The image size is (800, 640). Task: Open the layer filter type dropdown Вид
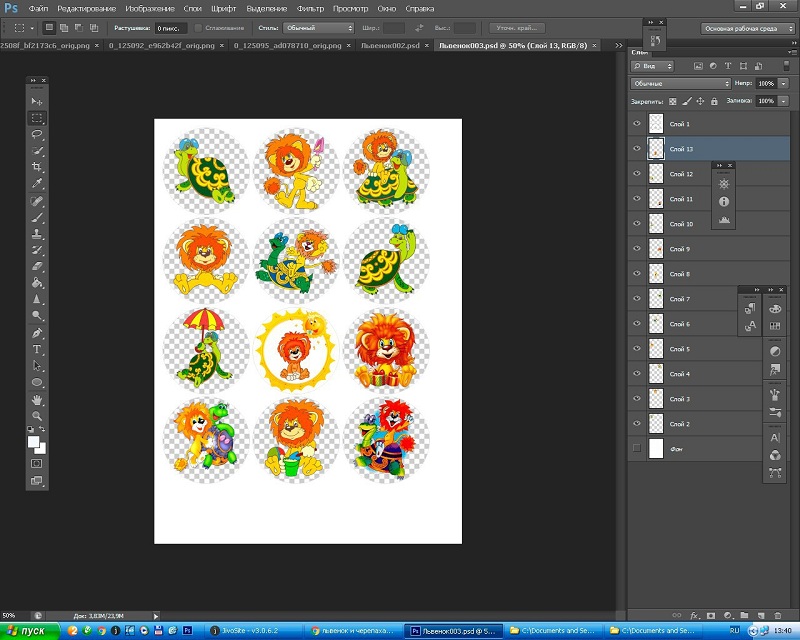pos(653,66)
